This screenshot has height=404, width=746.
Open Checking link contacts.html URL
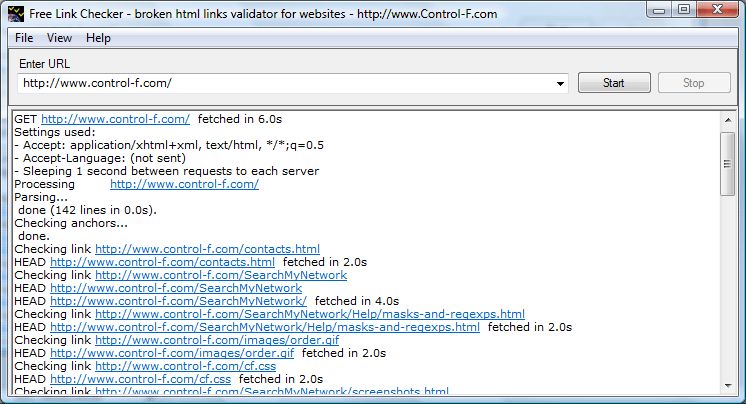pyautogui.click(x=207, y=249)
